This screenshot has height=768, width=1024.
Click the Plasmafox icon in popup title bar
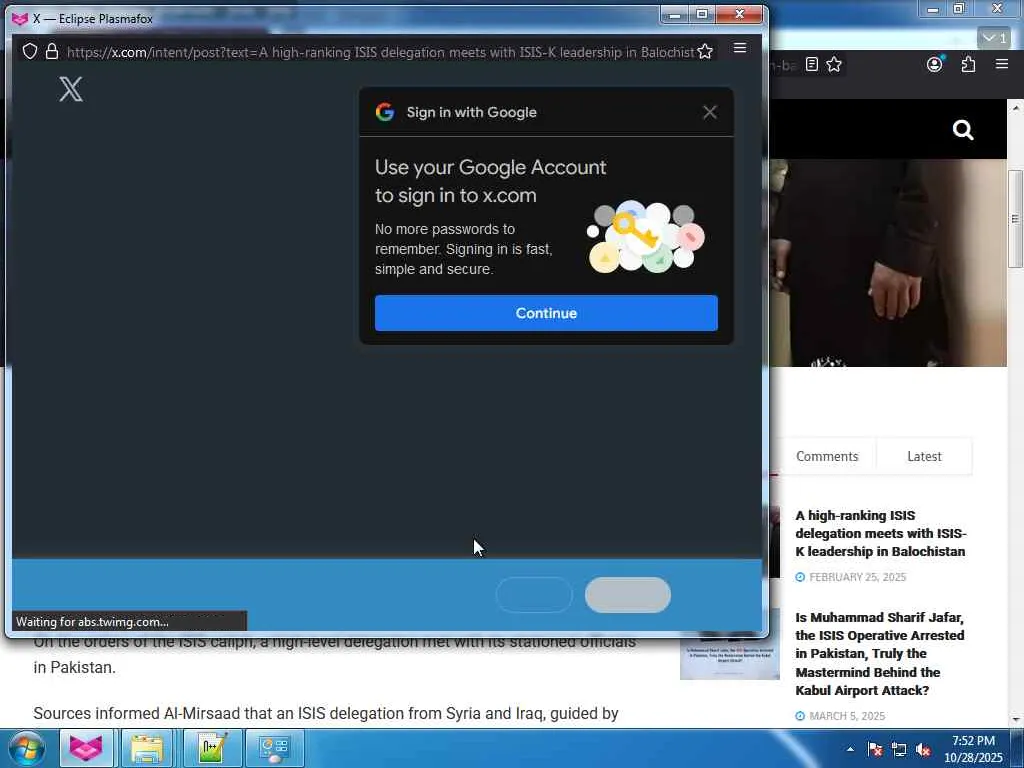pos(20,19)
